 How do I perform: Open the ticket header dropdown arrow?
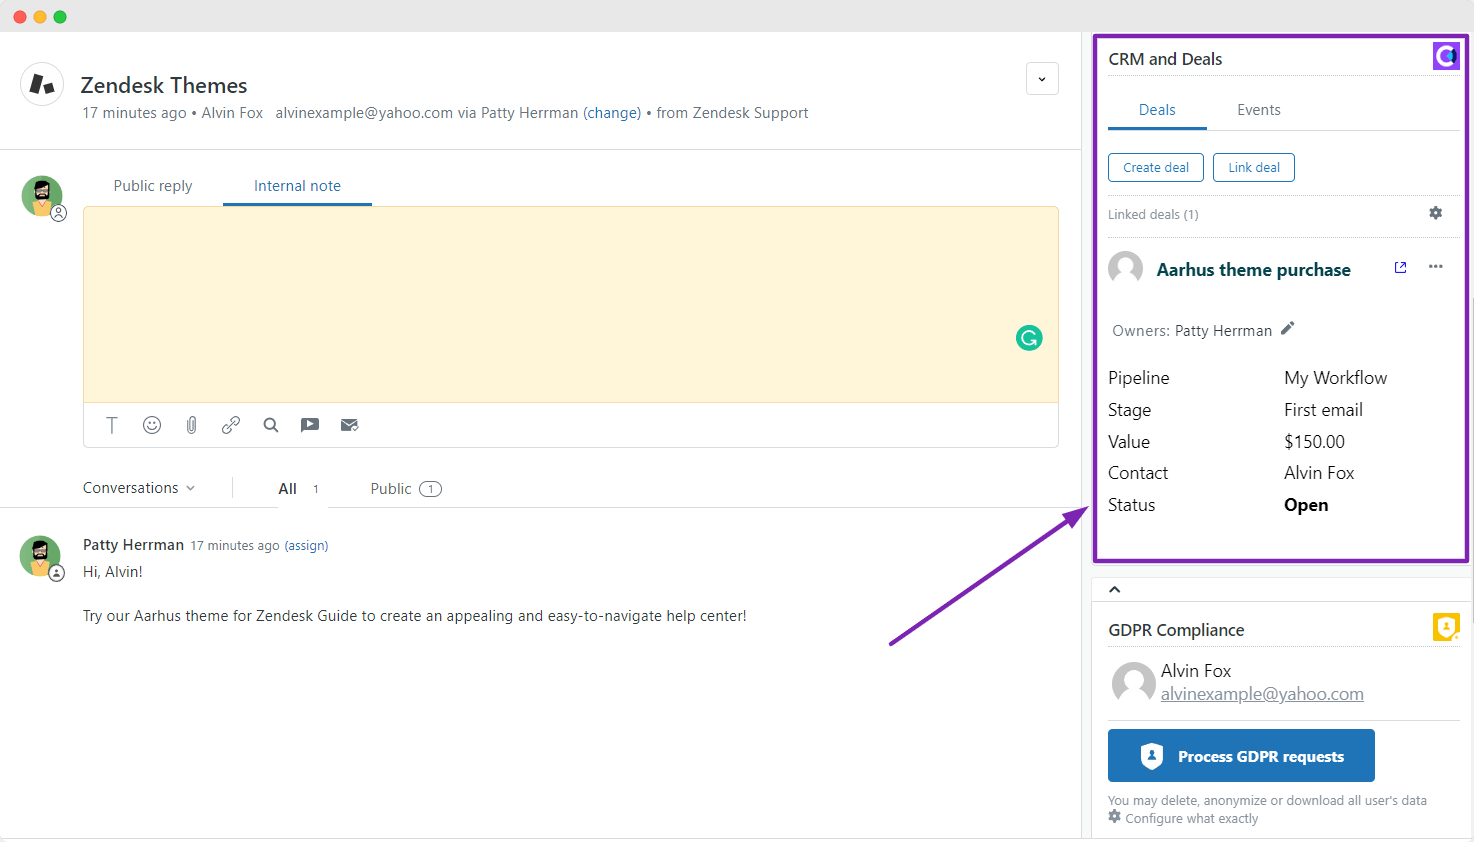pos(1042,79)
